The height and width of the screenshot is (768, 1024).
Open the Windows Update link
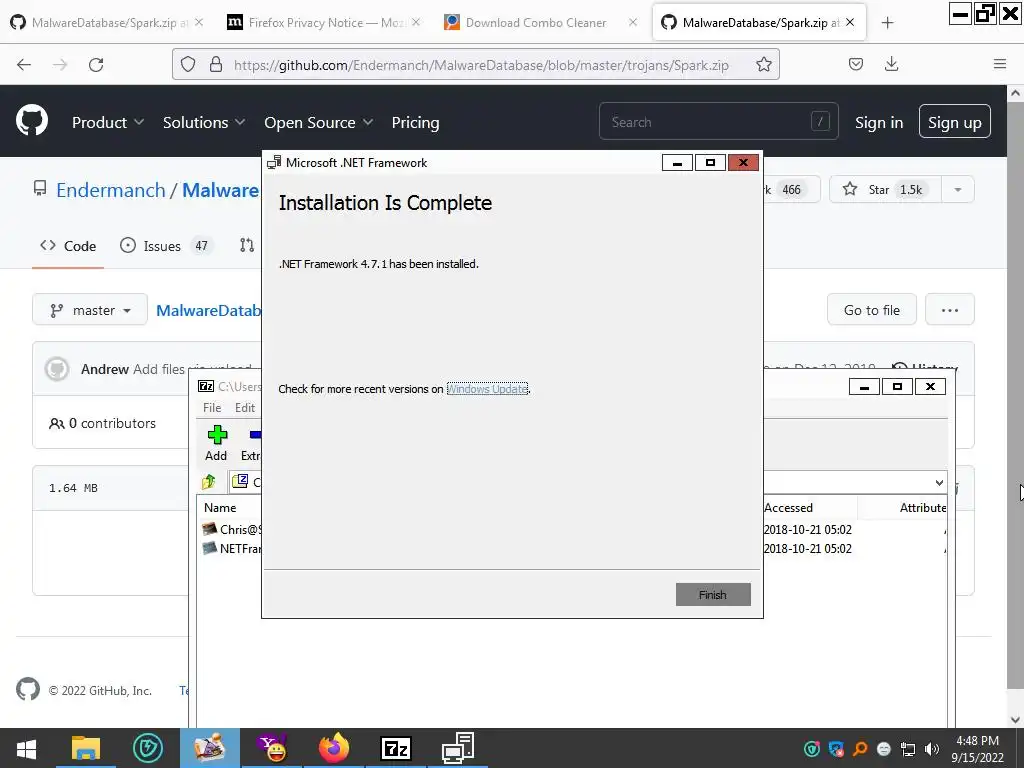(x=487, y=389)
